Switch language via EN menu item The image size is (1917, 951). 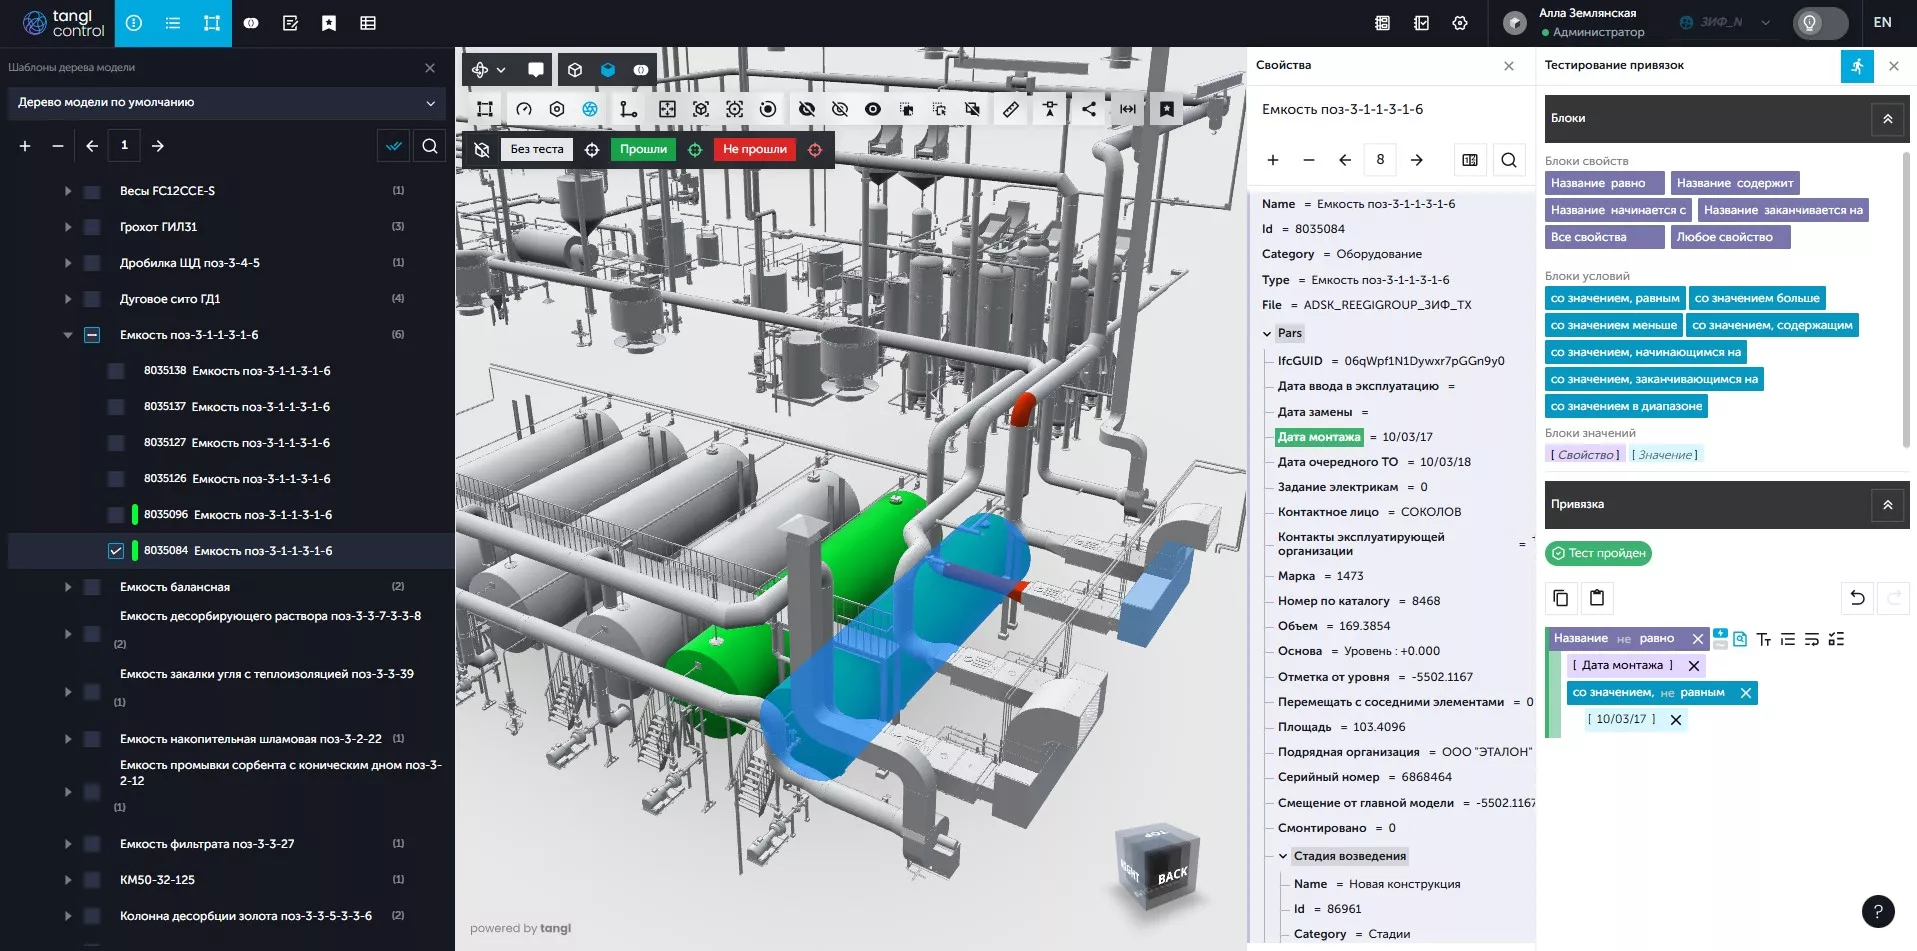1882,23
